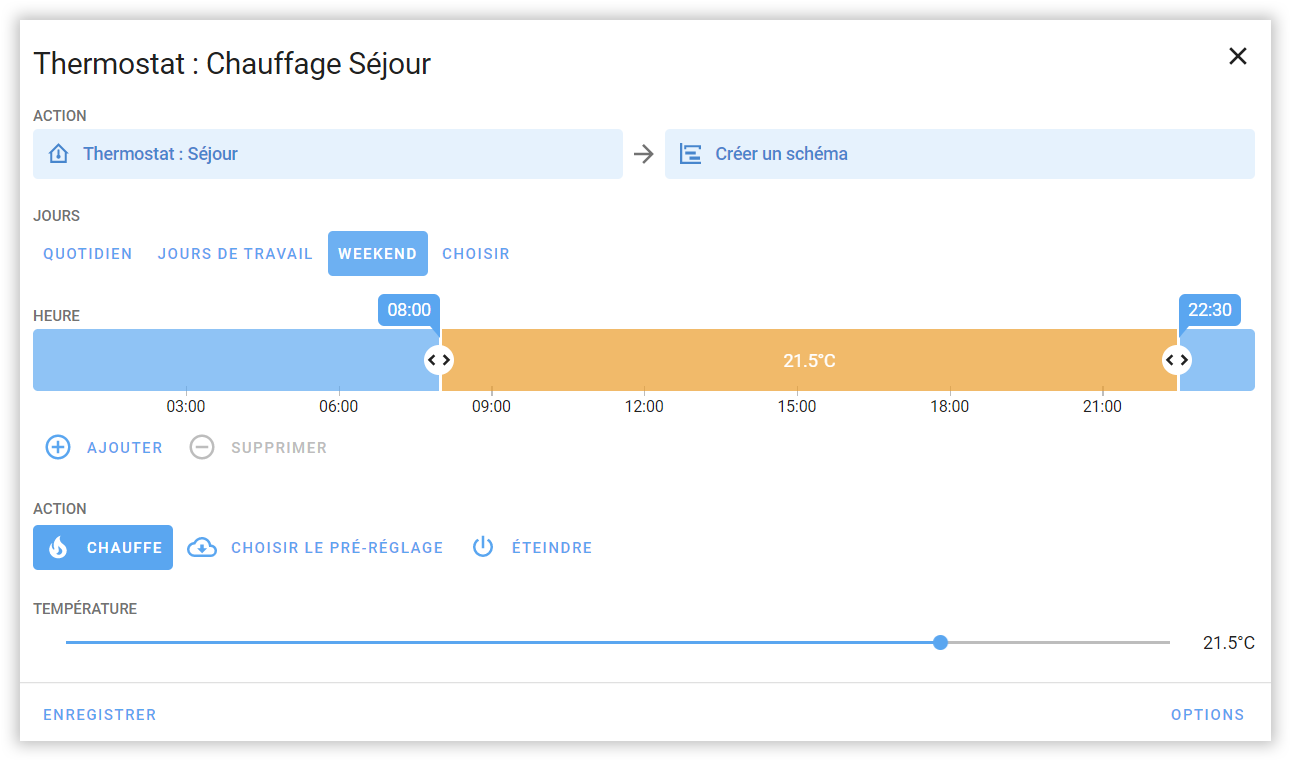
Task: Click the 08:00 time slot handle
Action: point(439,360)
